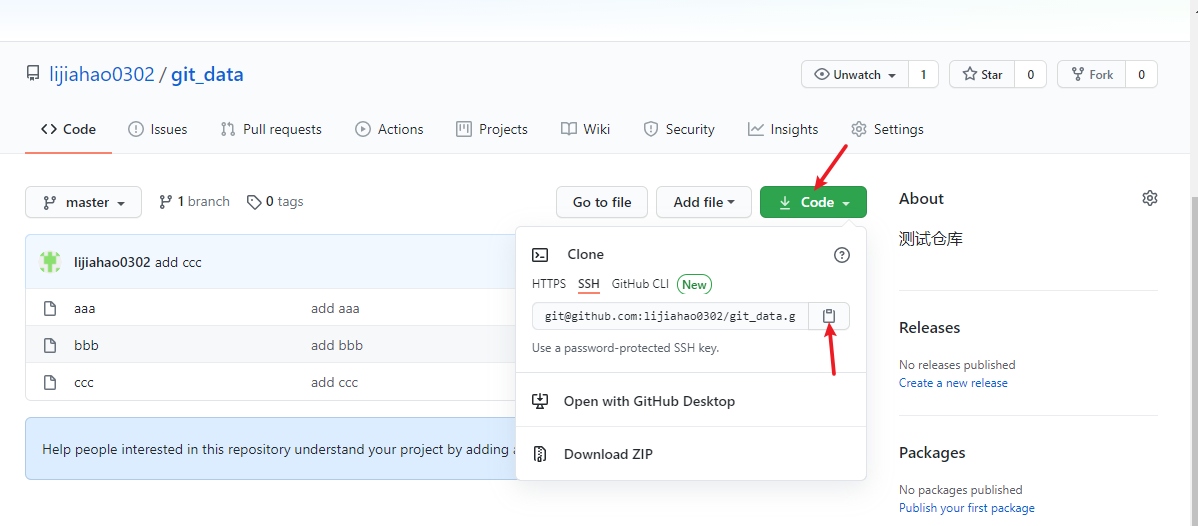The height and width of the screenshot is (526, 1198).
Task: Click the file icon next to aaa
Action: tap(50, 309)
